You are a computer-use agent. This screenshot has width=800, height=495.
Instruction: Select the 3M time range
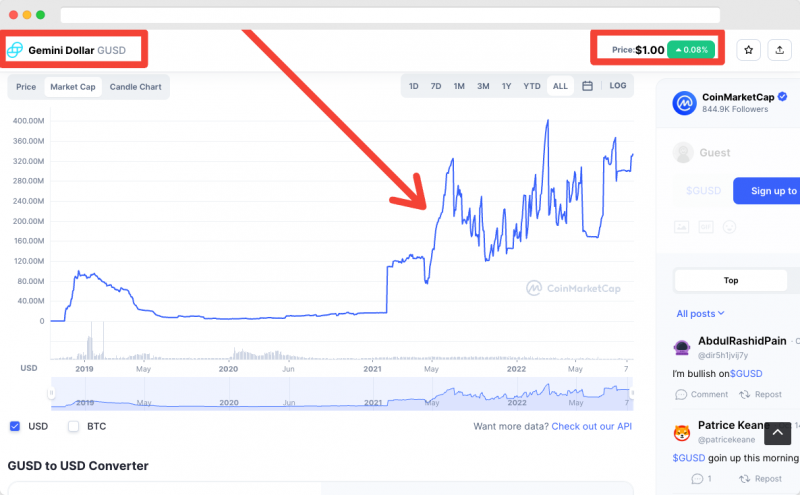pyautogui.click(x=483, y=86)
